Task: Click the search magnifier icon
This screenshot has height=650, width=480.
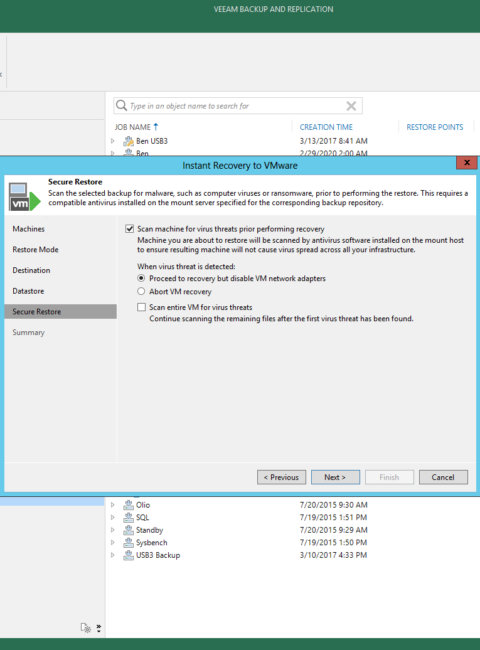Action: click(121, 105)
